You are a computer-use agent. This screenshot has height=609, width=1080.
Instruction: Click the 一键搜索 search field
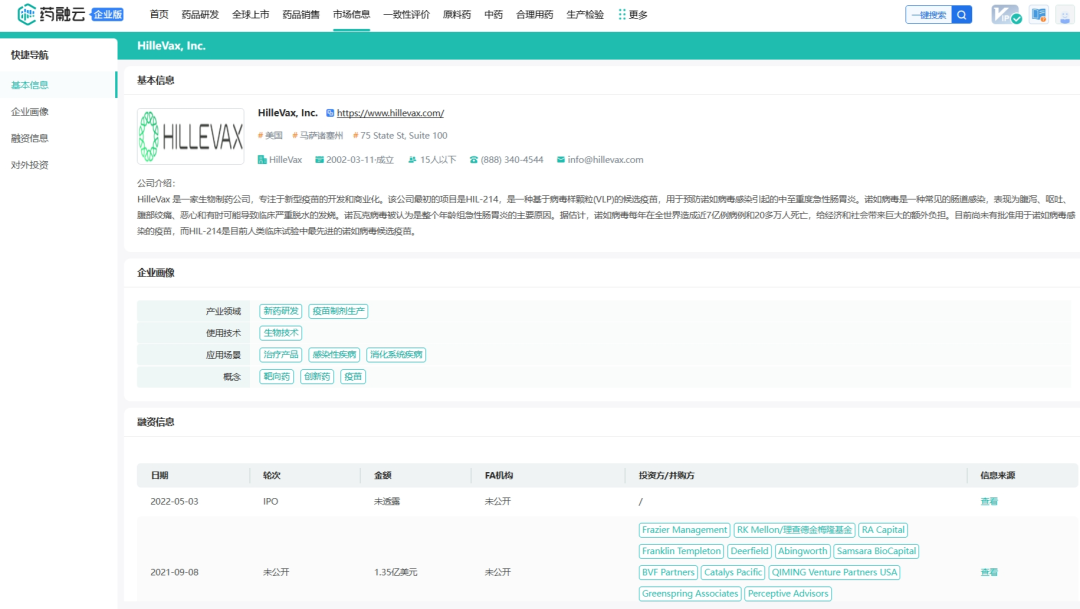pos(928,15)
